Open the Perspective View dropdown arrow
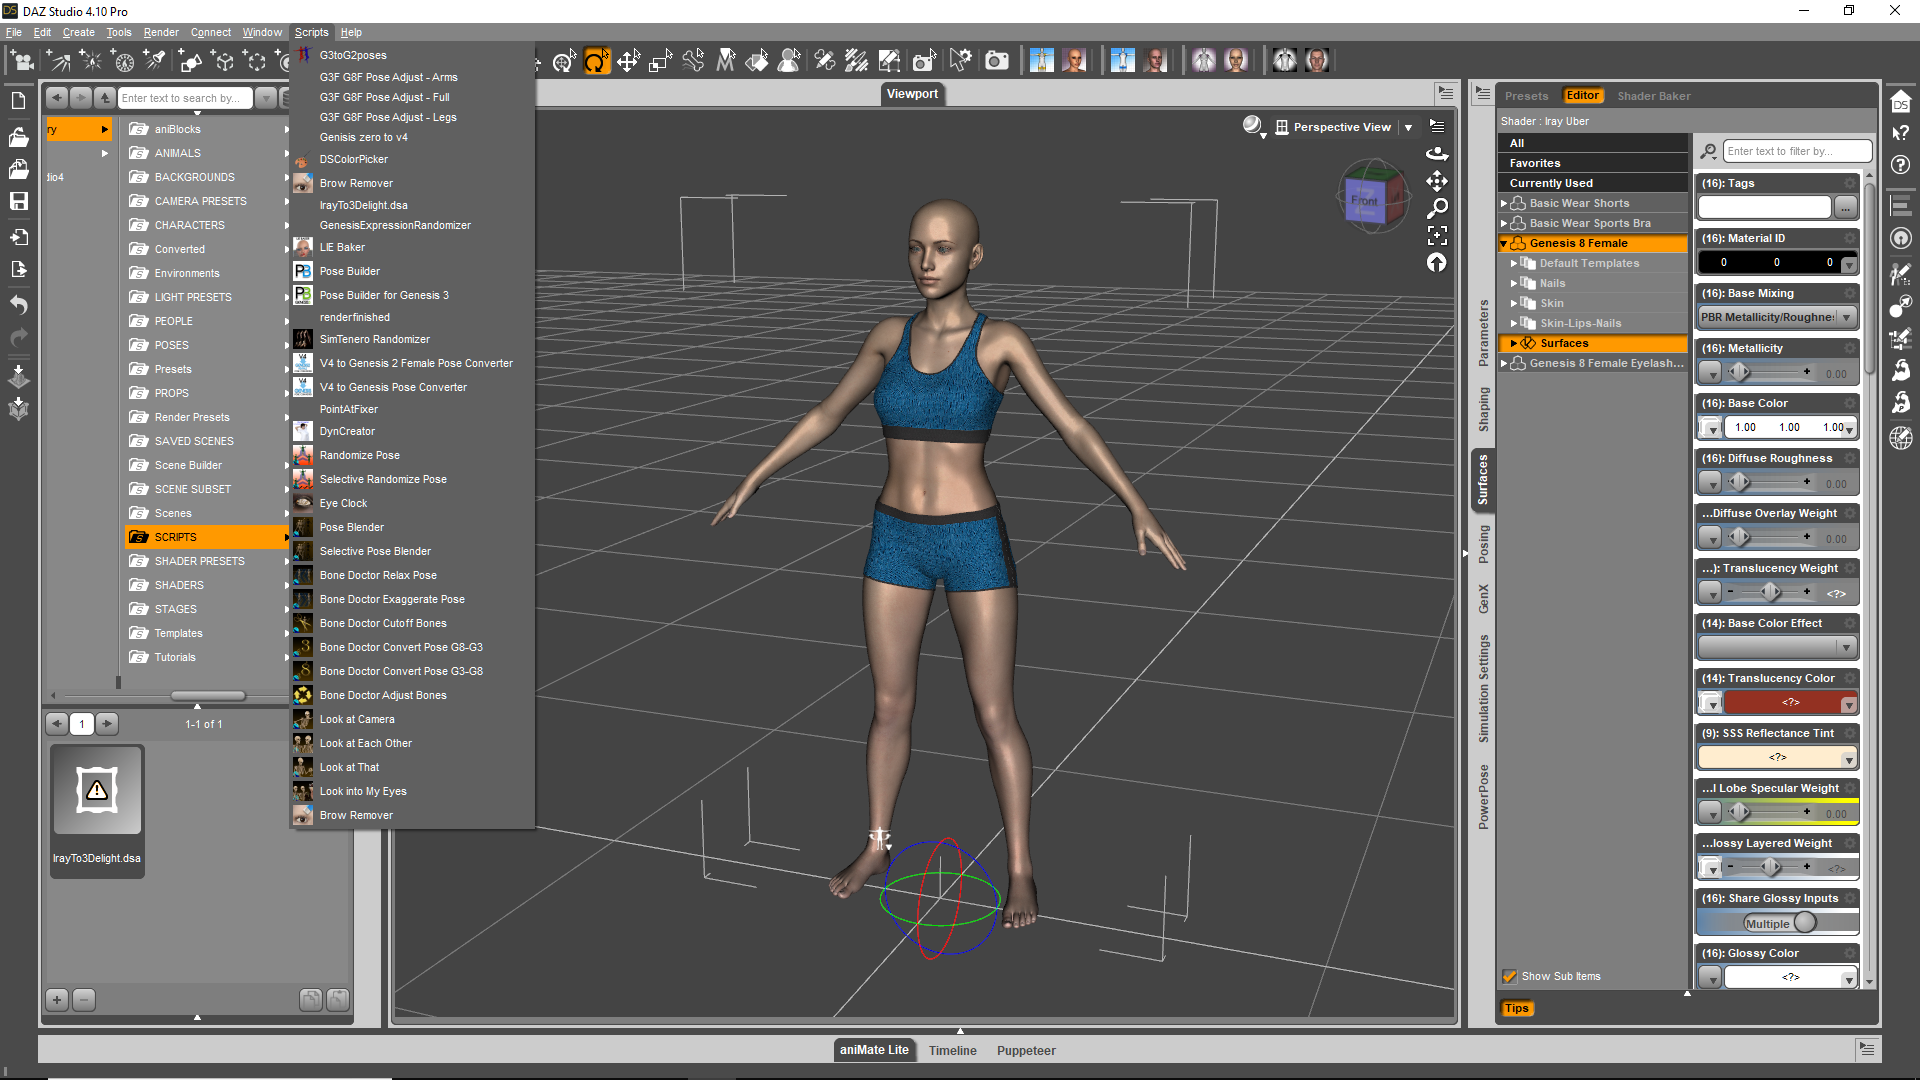1920x1080 pixels. (1408, 128)
